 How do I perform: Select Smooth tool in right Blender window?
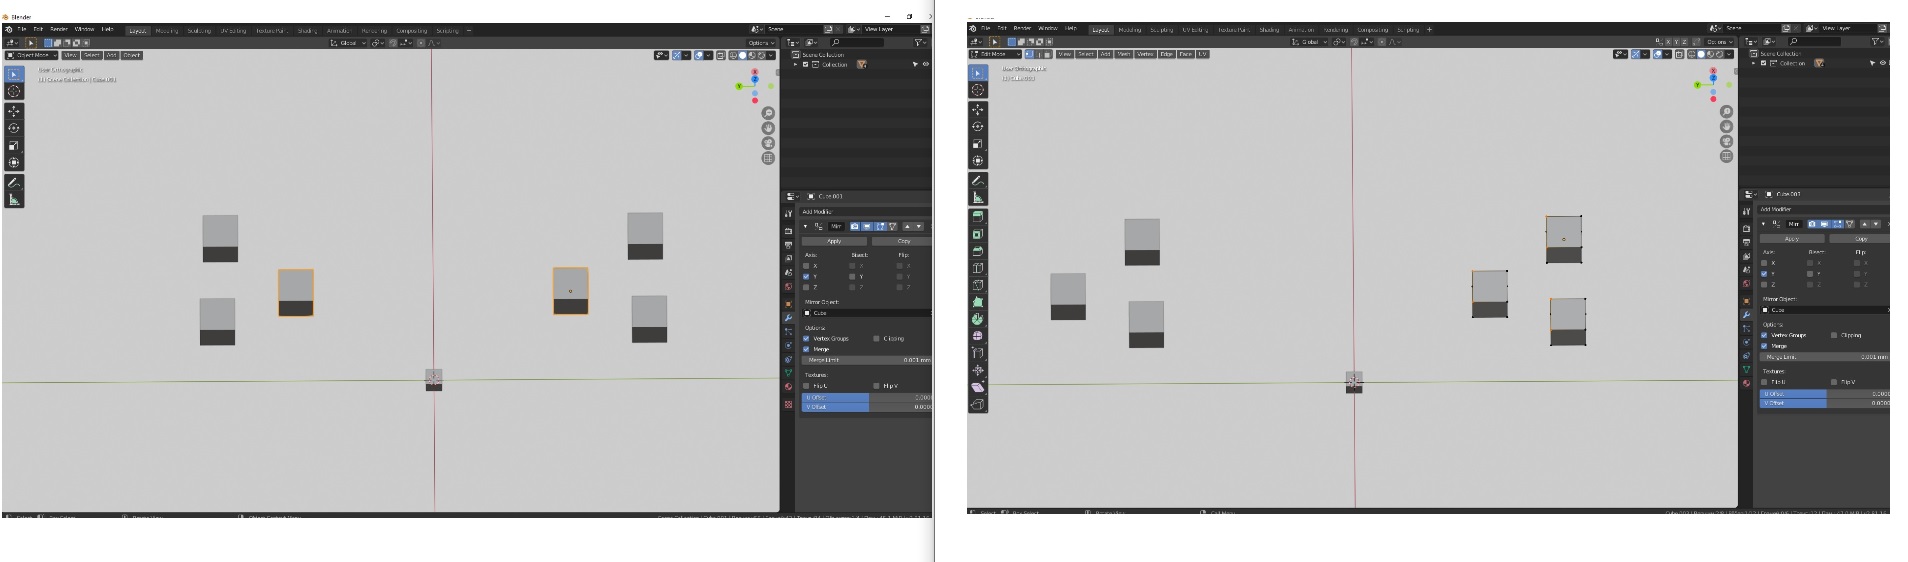click(x=978, y=335)
